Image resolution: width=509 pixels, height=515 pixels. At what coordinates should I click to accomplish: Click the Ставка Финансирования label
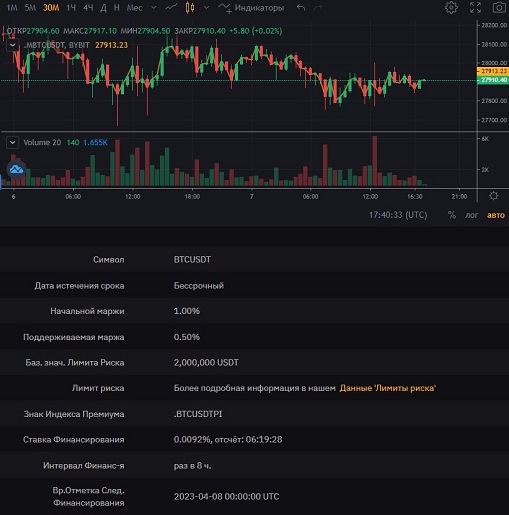[74, 440]
